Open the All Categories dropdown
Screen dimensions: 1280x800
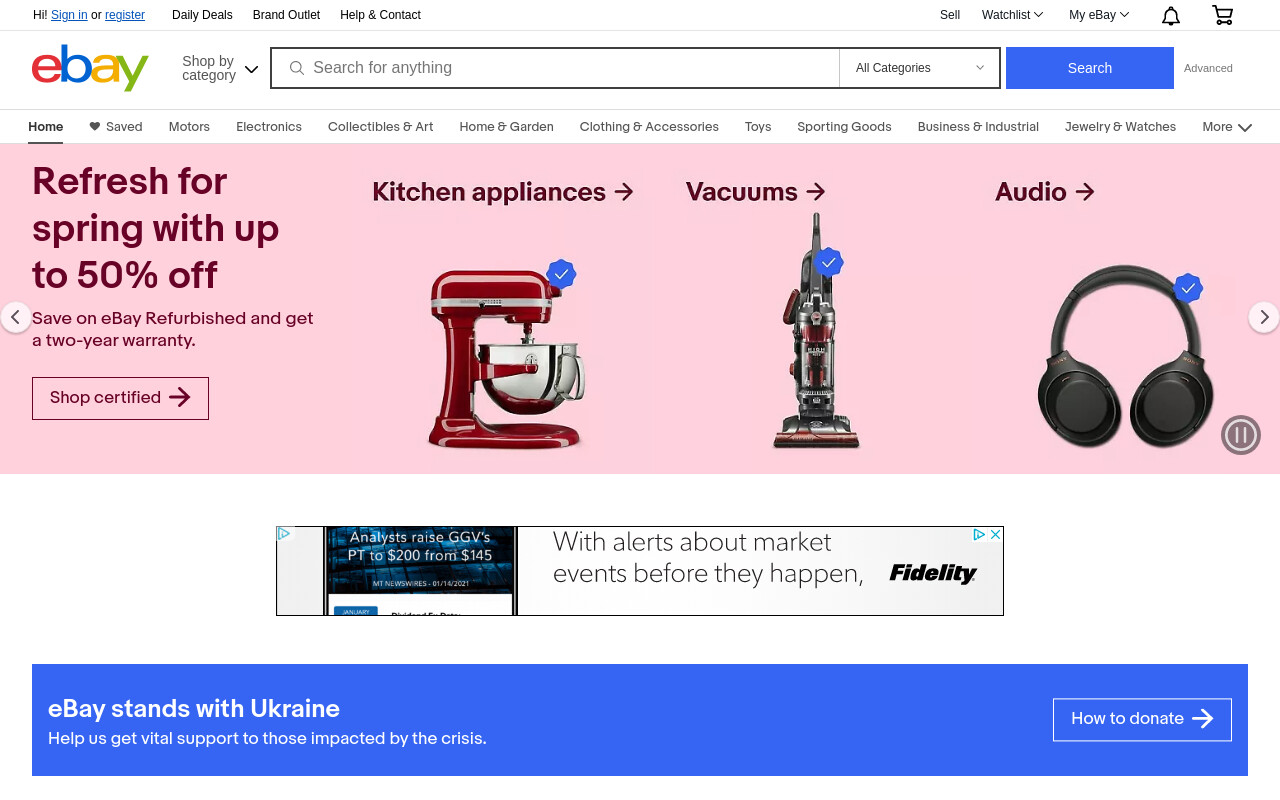[x=919, y=68]
